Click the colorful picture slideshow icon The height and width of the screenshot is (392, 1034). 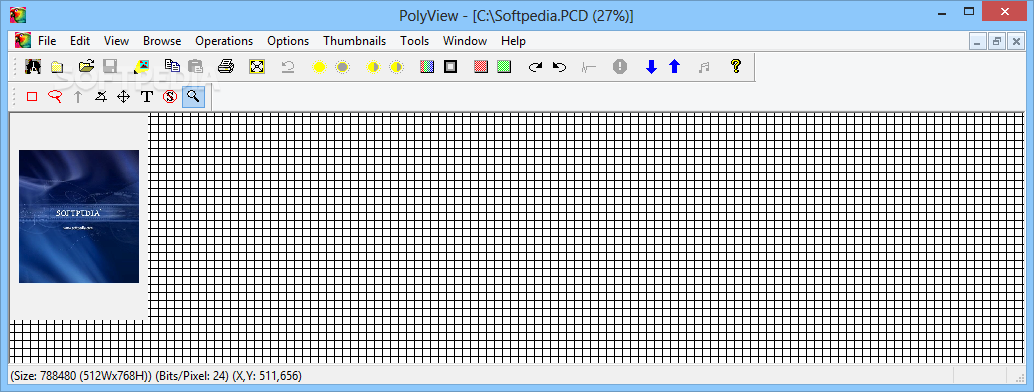(142, 66)
